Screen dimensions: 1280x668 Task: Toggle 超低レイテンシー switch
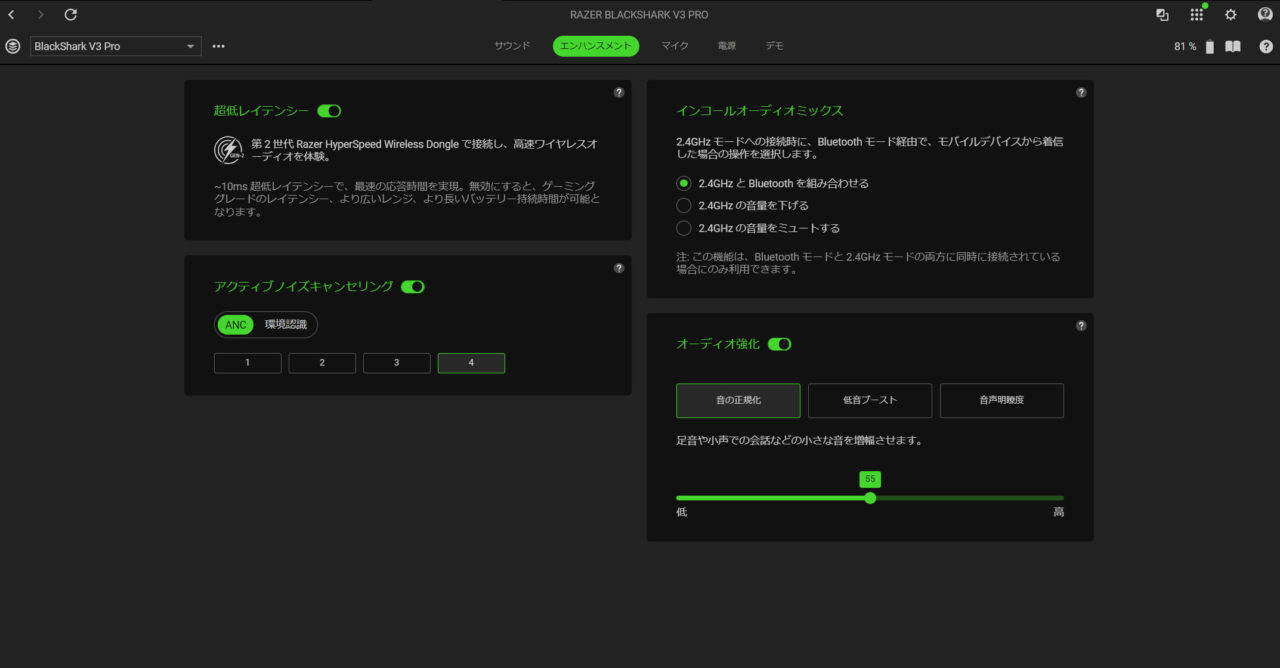pyautogui.click(x=329, y=111)
